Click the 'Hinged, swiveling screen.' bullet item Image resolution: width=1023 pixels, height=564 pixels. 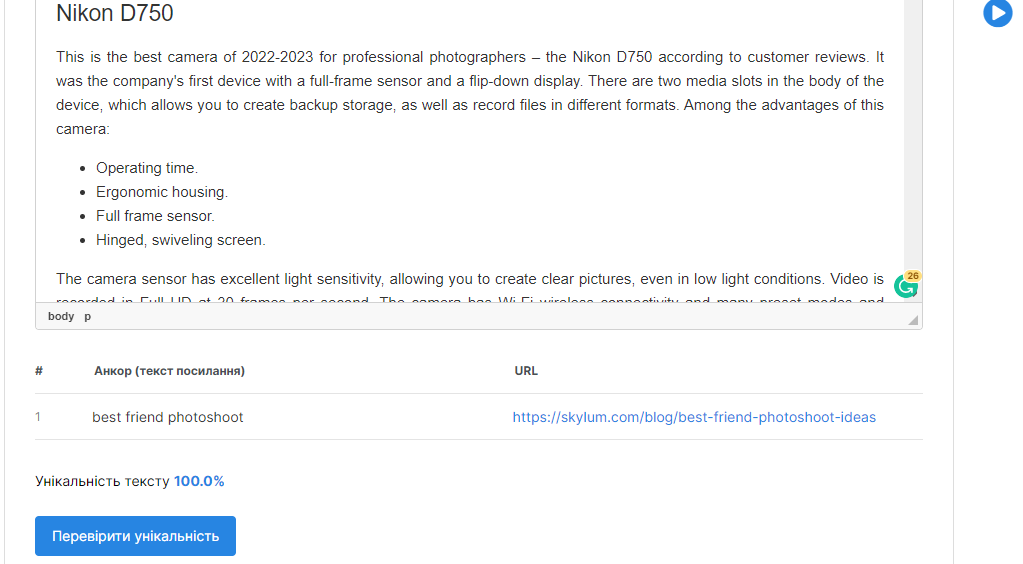(x=181, y=240)
